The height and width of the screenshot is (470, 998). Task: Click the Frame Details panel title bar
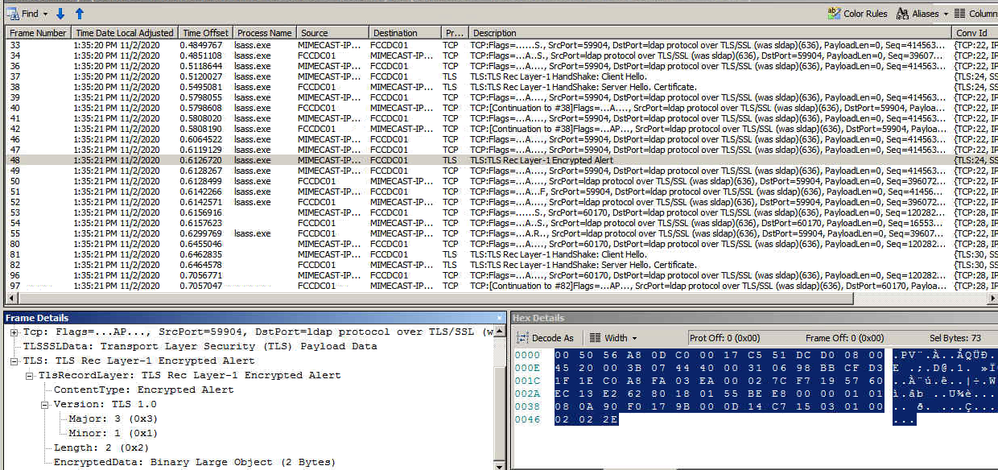[x=255, y=318]
